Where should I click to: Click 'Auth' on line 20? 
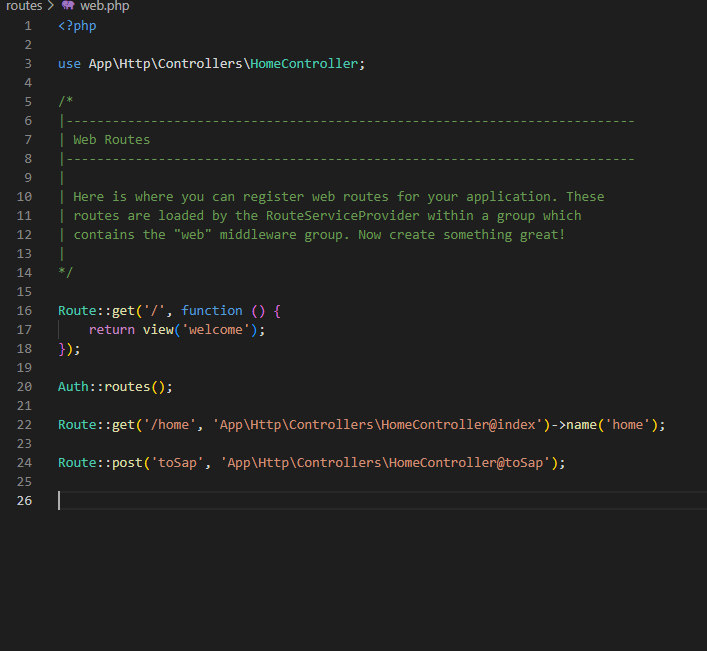tap(73, 387)
